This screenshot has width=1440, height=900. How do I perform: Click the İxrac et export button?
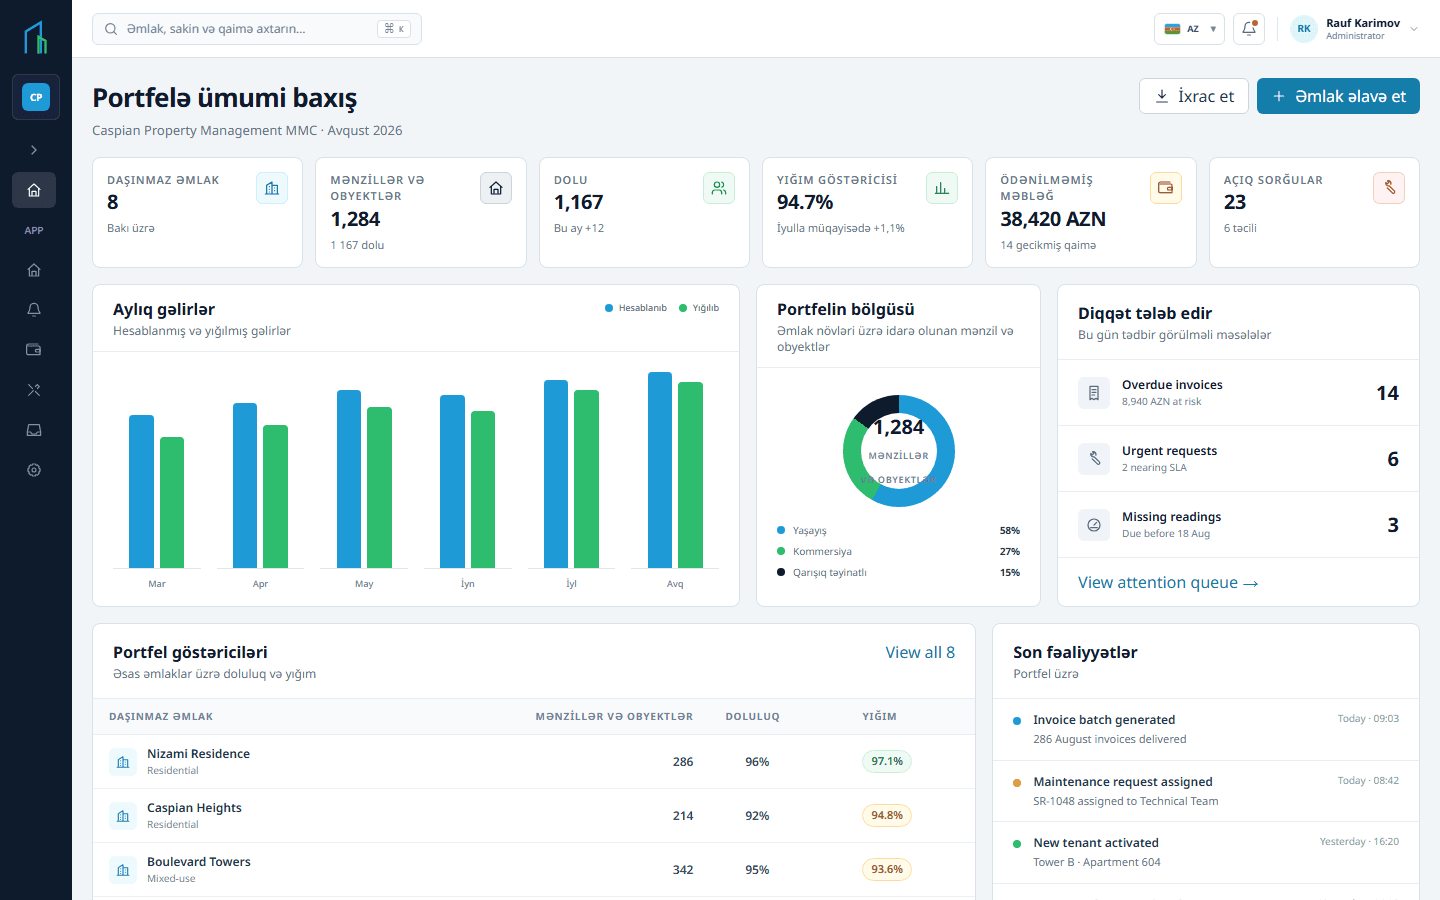point(1194,96)
